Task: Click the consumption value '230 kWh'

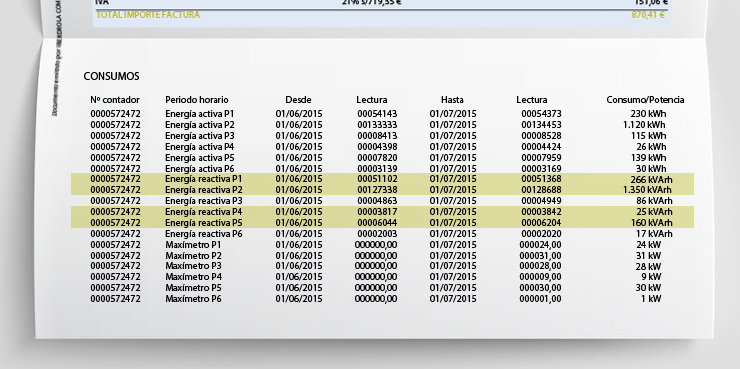Action: coord(648,114)
